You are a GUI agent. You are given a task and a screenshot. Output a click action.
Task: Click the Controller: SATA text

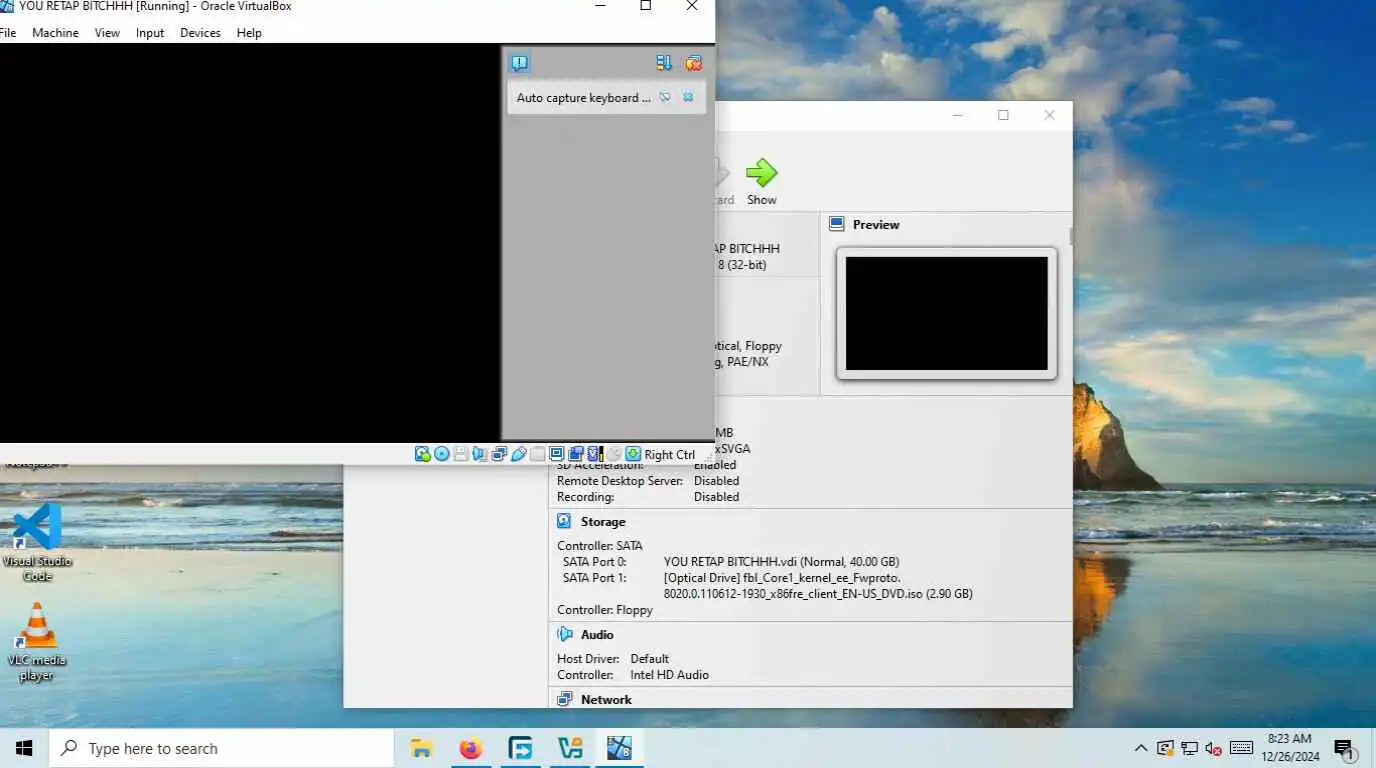point(600,546)
